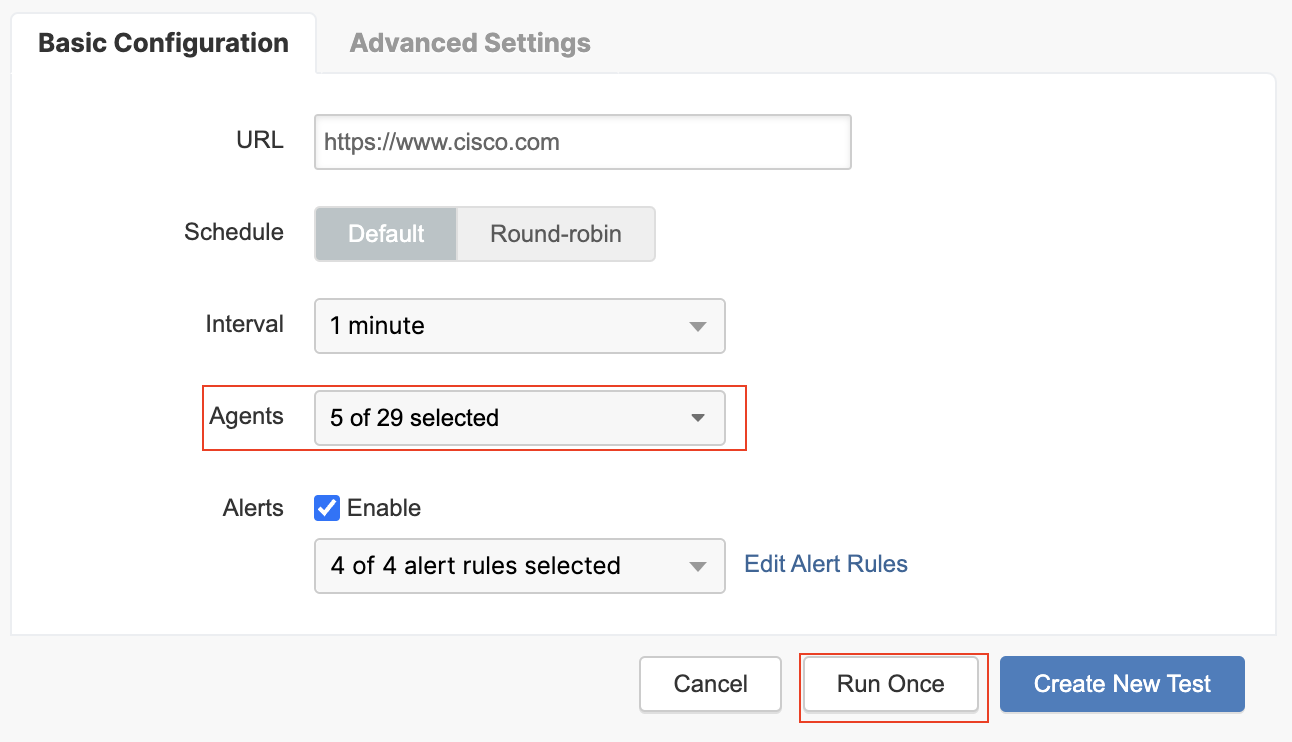Image resolution: width=1292 pixels, height=742 pixels.
Task: Click the Interval field label
Action: 244,324
